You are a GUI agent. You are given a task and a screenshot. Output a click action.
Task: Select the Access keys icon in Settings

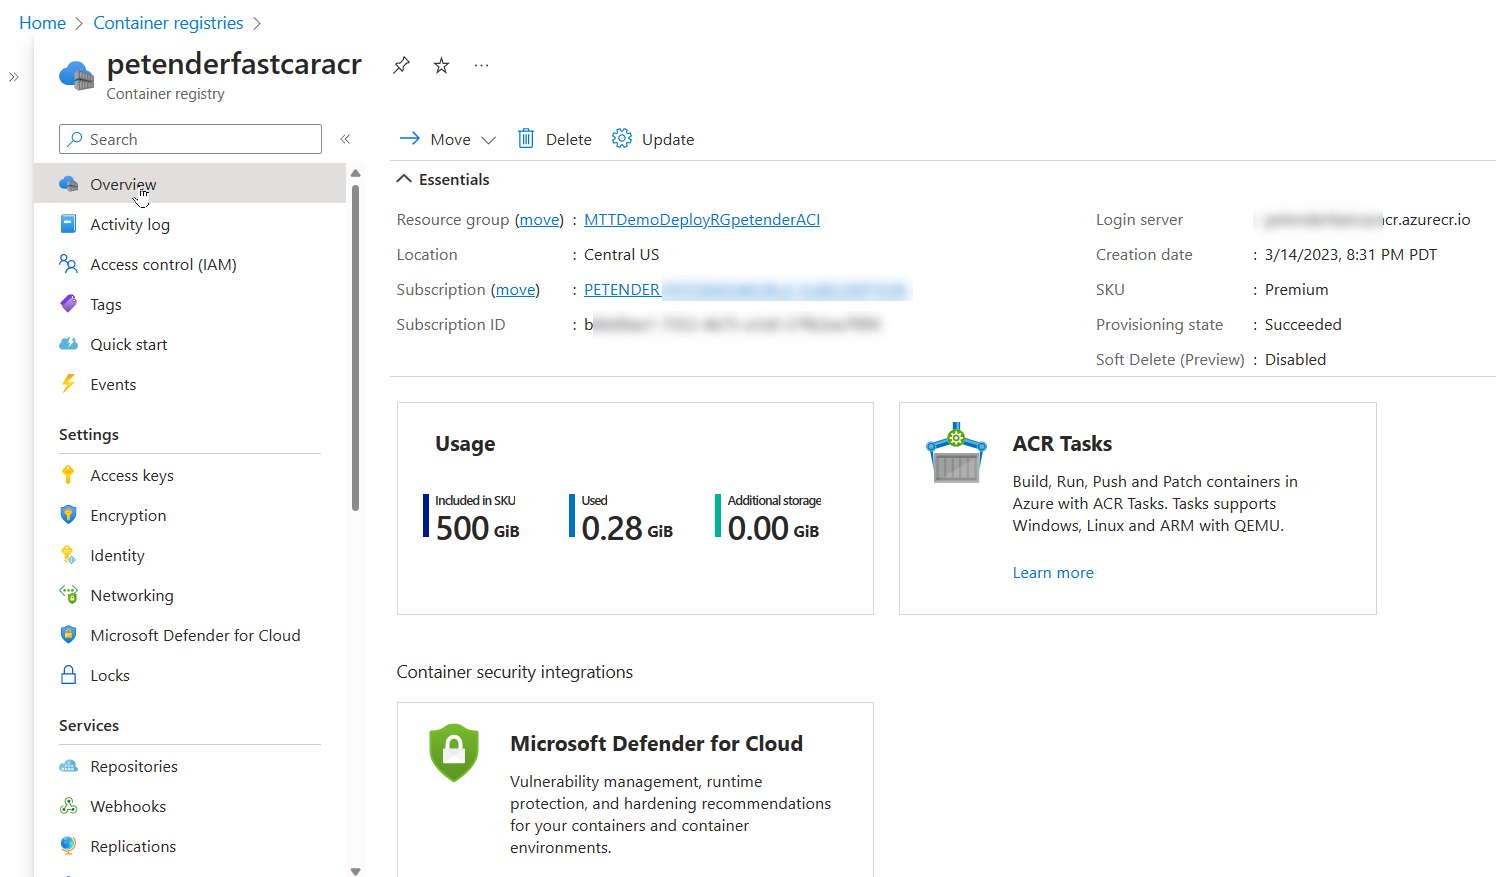tap(68, 475)
